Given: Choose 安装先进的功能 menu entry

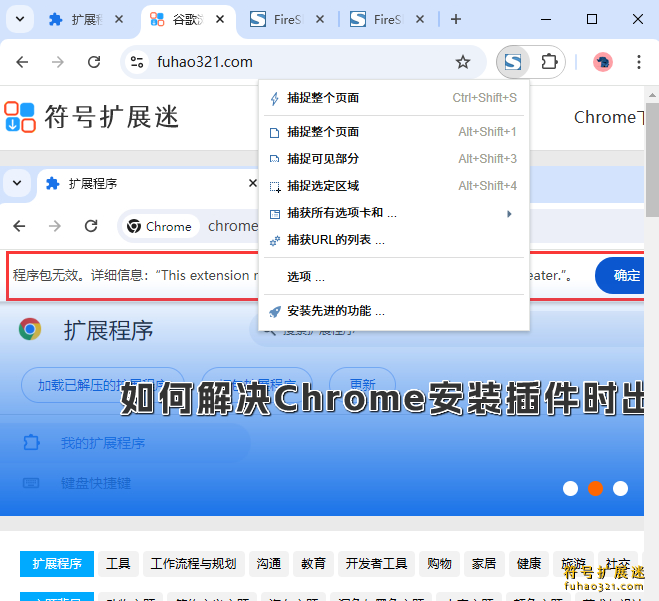Looking at the screenshot, I should [394, 311].
